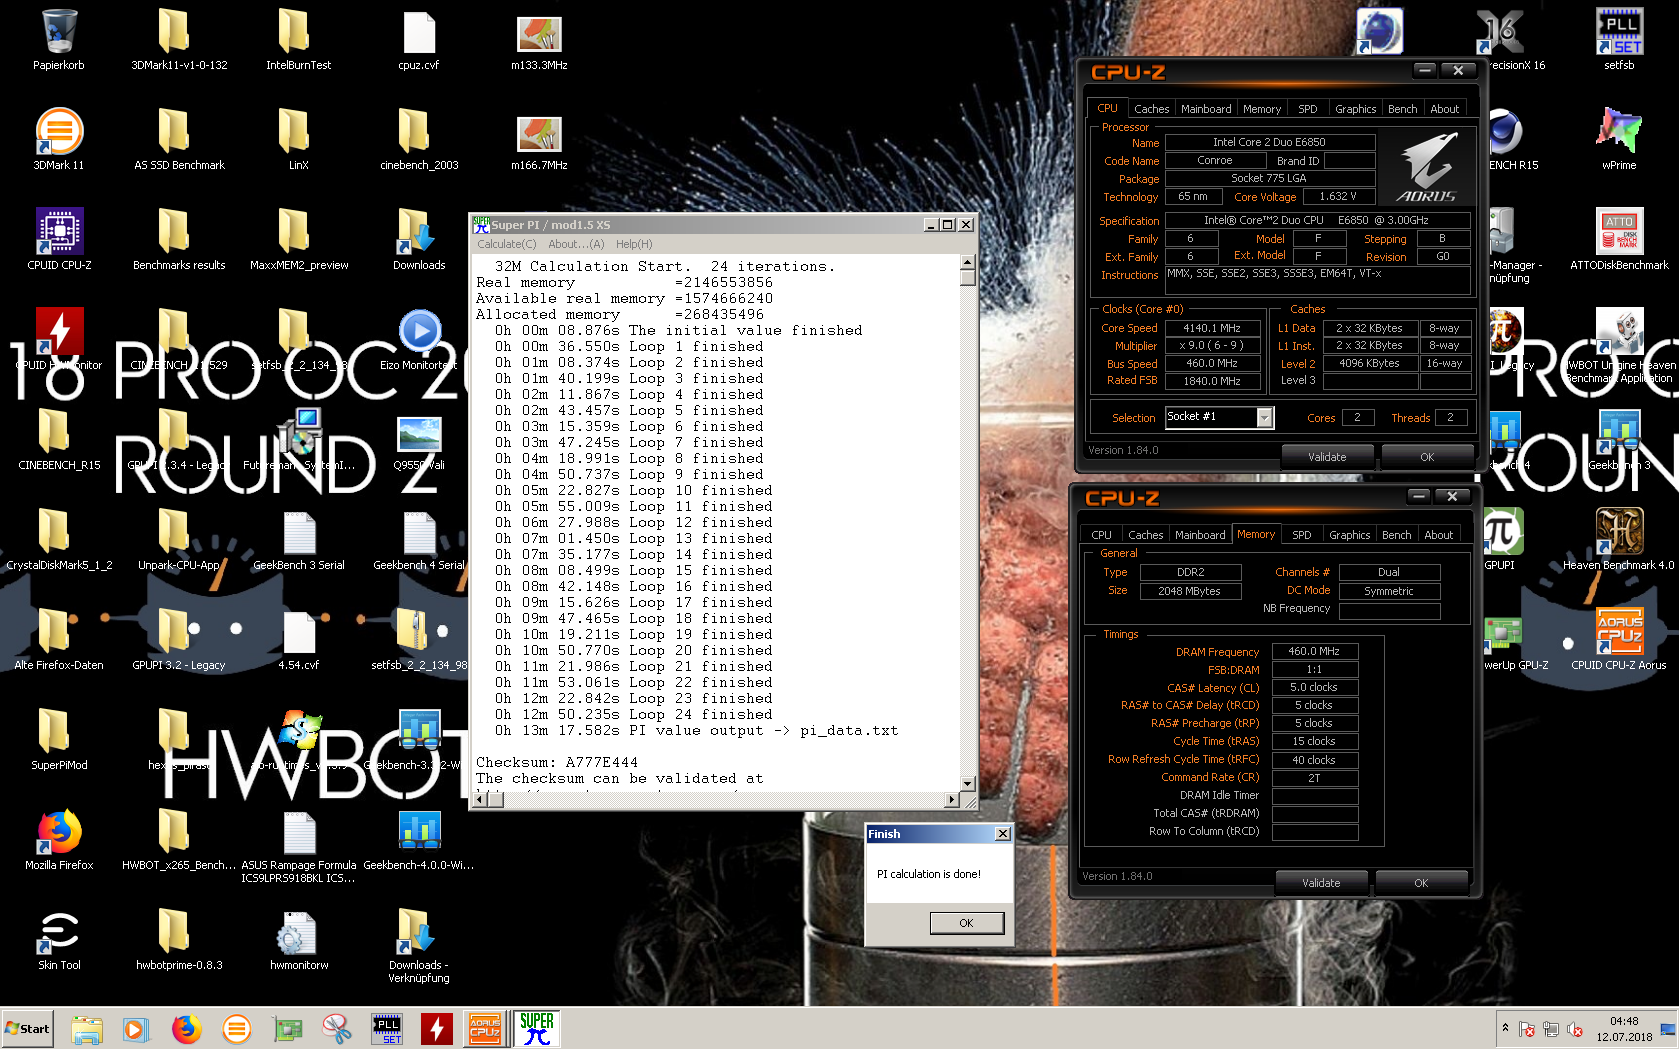The height and width of the screenshot is (1049, 1679).
Task: Click the Intel Core 2 Duo E6850 name field
Action: coord(1269,142)
